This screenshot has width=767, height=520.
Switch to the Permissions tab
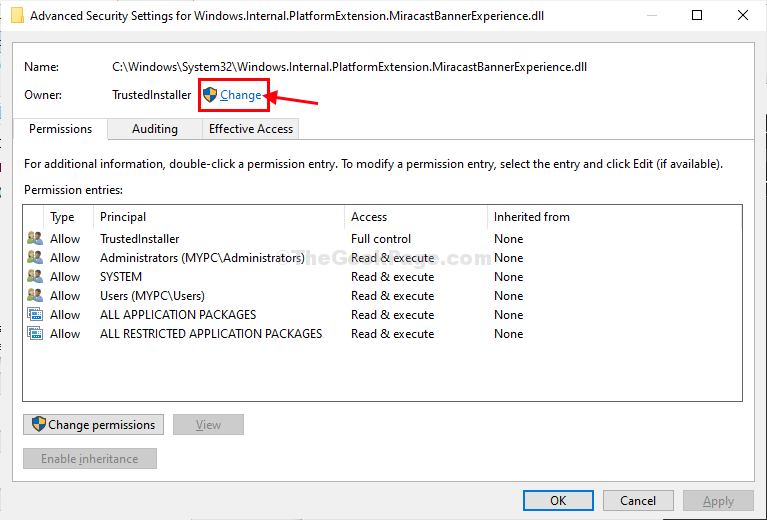point(60,129)
